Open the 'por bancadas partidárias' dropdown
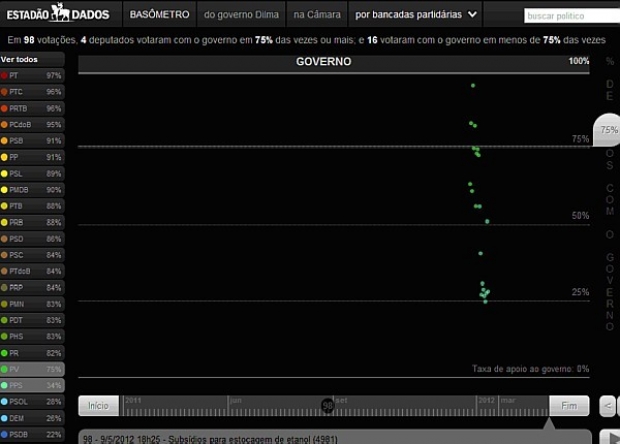The width and height of the screenshot is (620, 444). [416, 15]
